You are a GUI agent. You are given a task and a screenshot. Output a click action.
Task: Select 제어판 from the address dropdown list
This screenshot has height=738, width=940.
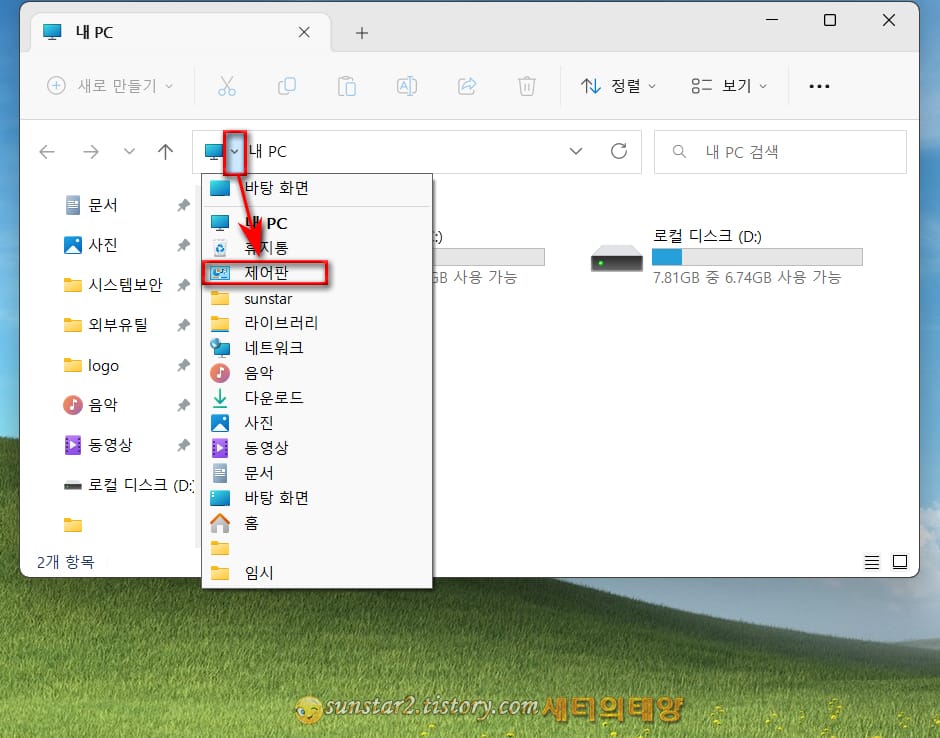264,273
